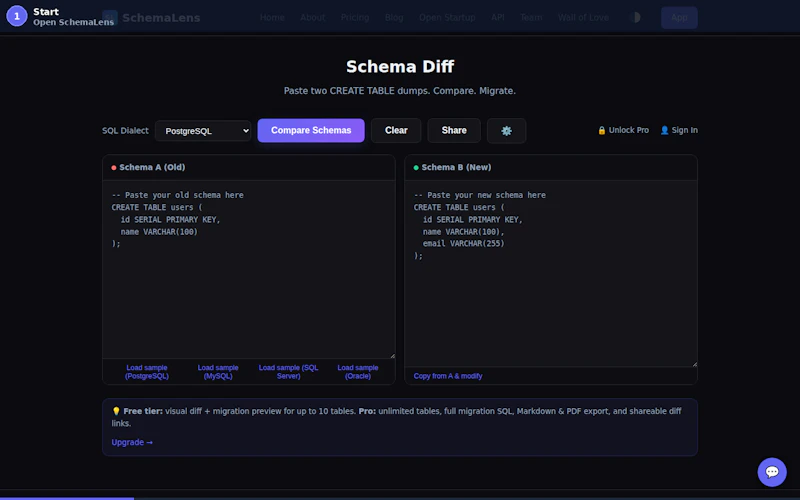The height and width of the screenshot is (500, 800).
Task: Click the App button in header
Action: (679, 17)
